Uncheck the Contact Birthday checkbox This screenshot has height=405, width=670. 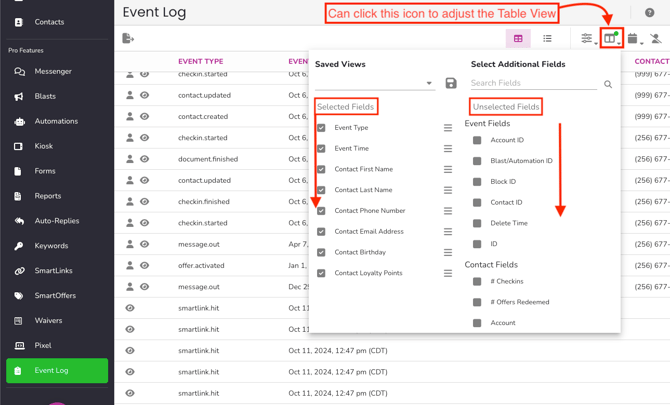pos(321,252)
